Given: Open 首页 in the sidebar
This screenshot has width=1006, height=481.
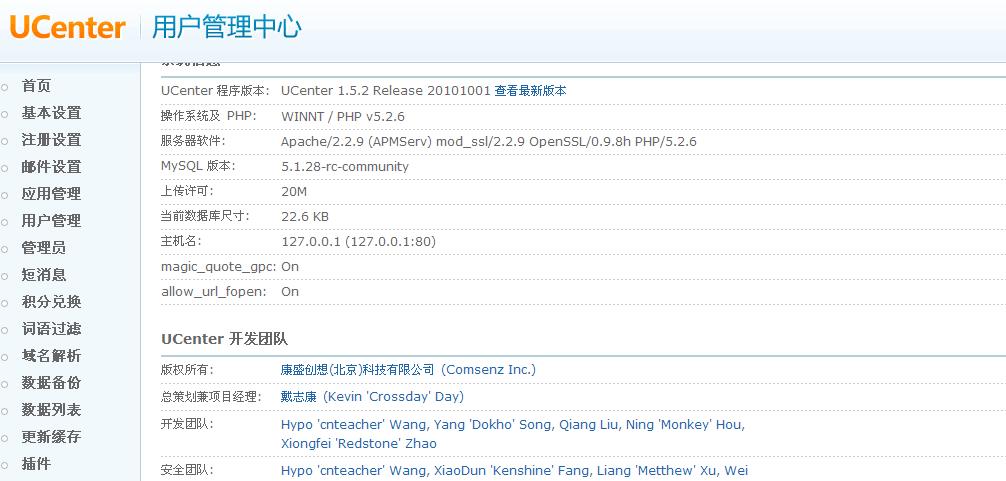Looking at the screenshot, I should coord(36,86).
